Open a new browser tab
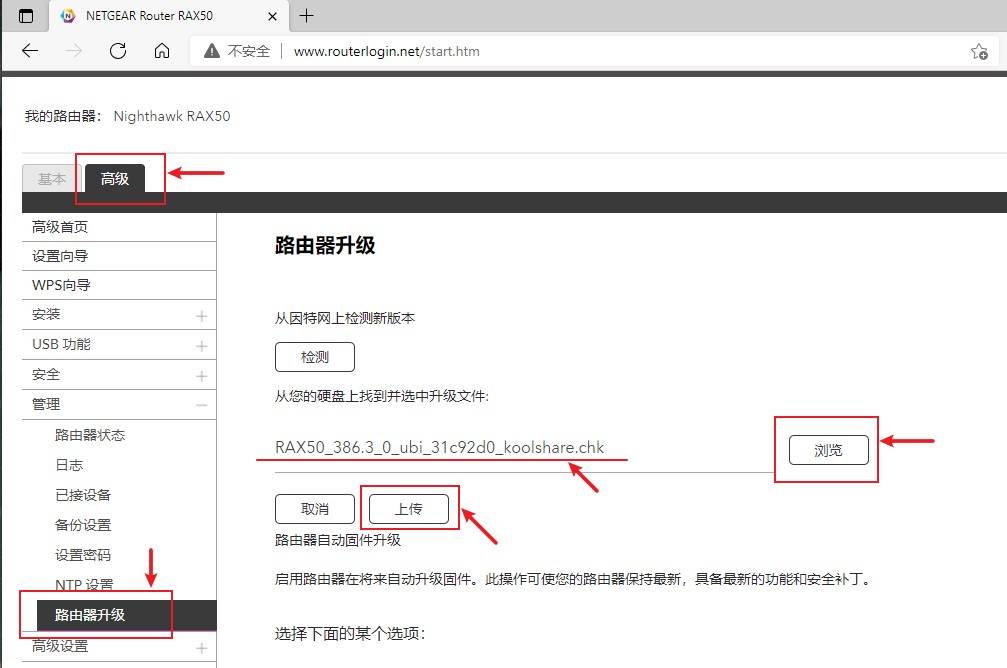This screenshot has height=668, width=1007. pyautogui.click(x=306, y=16)
